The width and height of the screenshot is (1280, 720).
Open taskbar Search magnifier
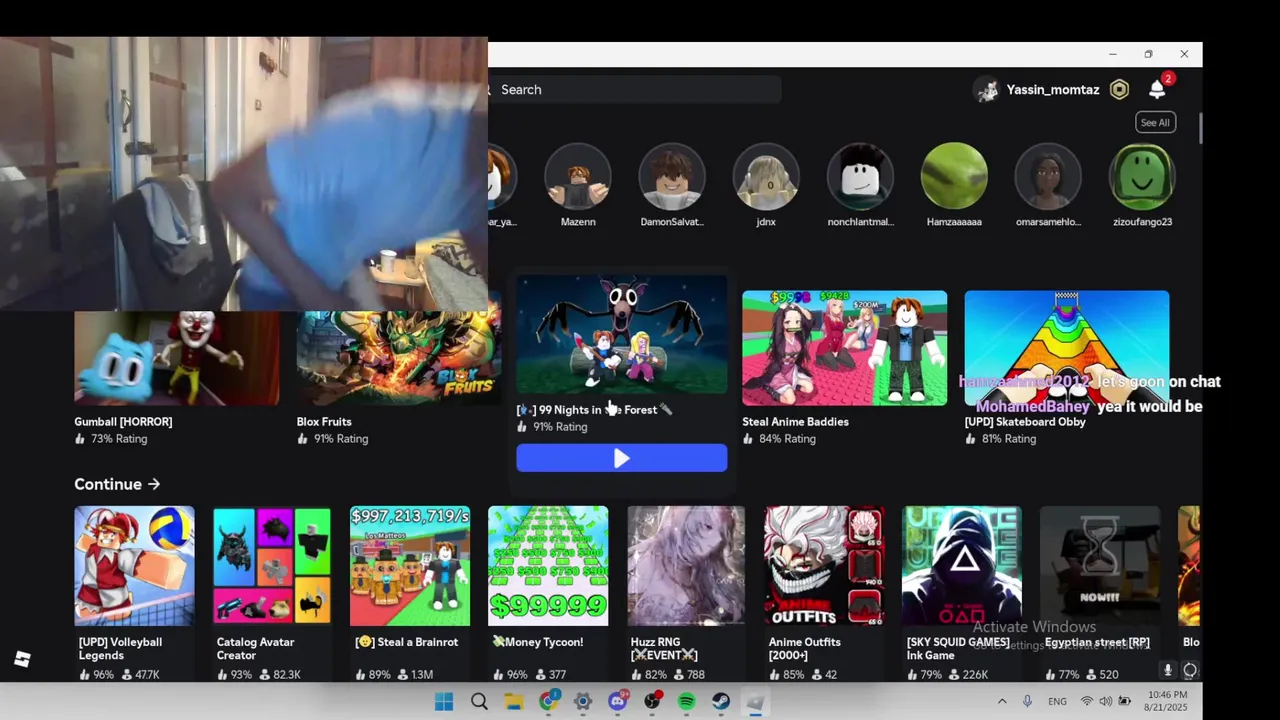coord(479,702)
